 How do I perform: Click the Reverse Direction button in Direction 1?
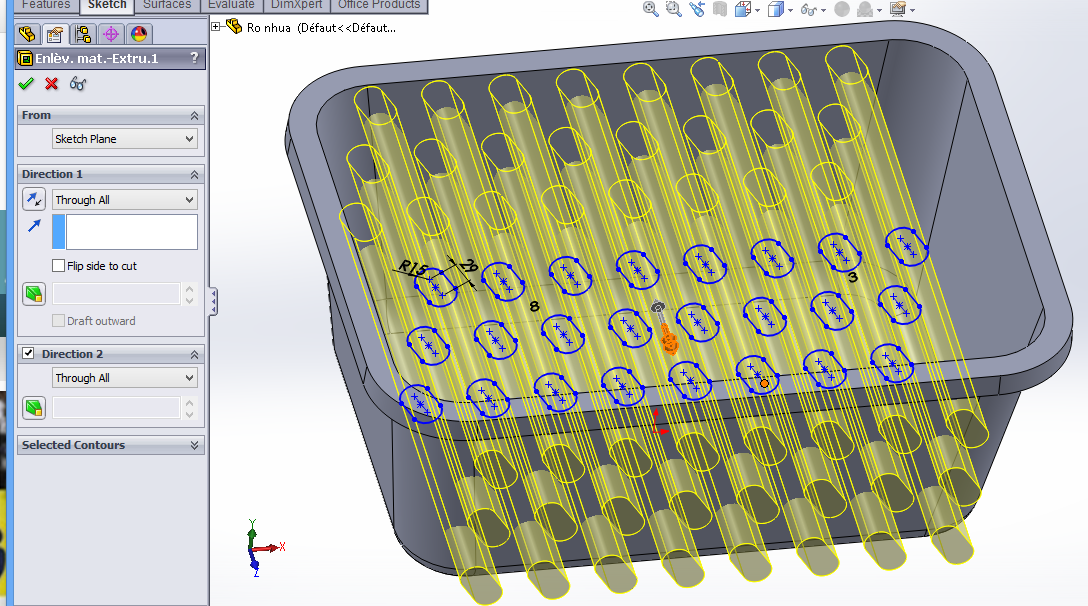click(x=34, y=200)
